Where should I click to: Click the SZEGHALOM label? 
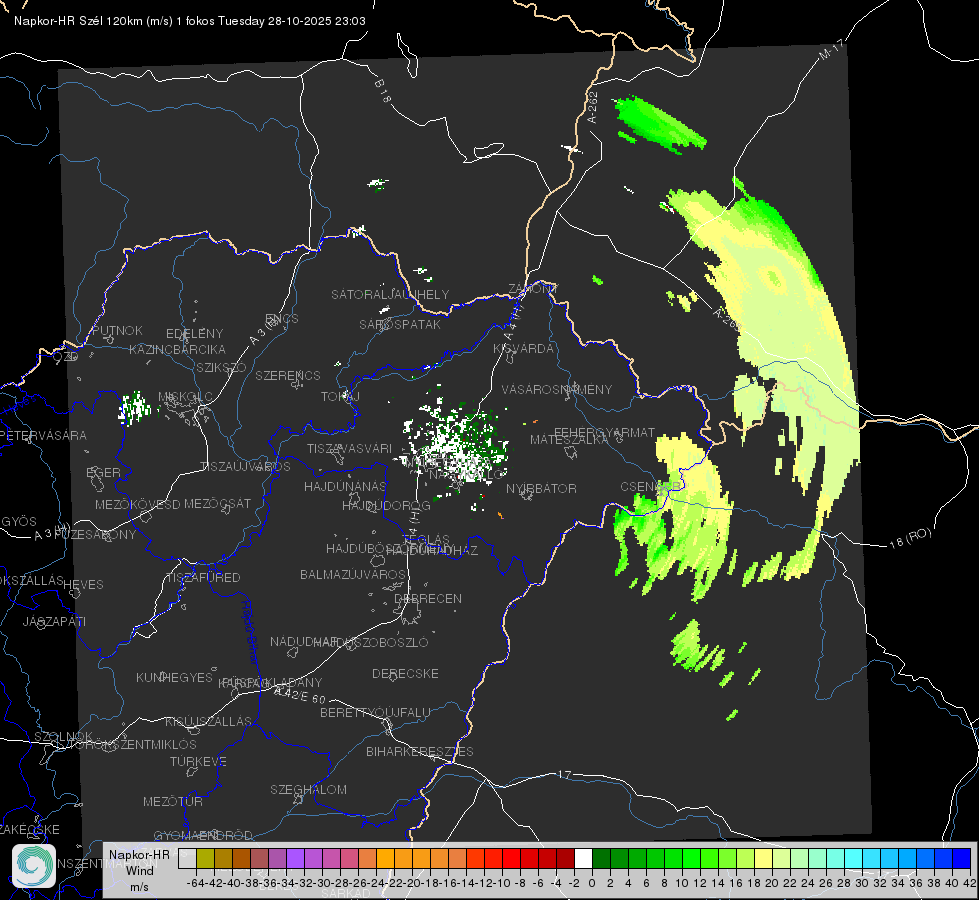click(x=308, y=789)
